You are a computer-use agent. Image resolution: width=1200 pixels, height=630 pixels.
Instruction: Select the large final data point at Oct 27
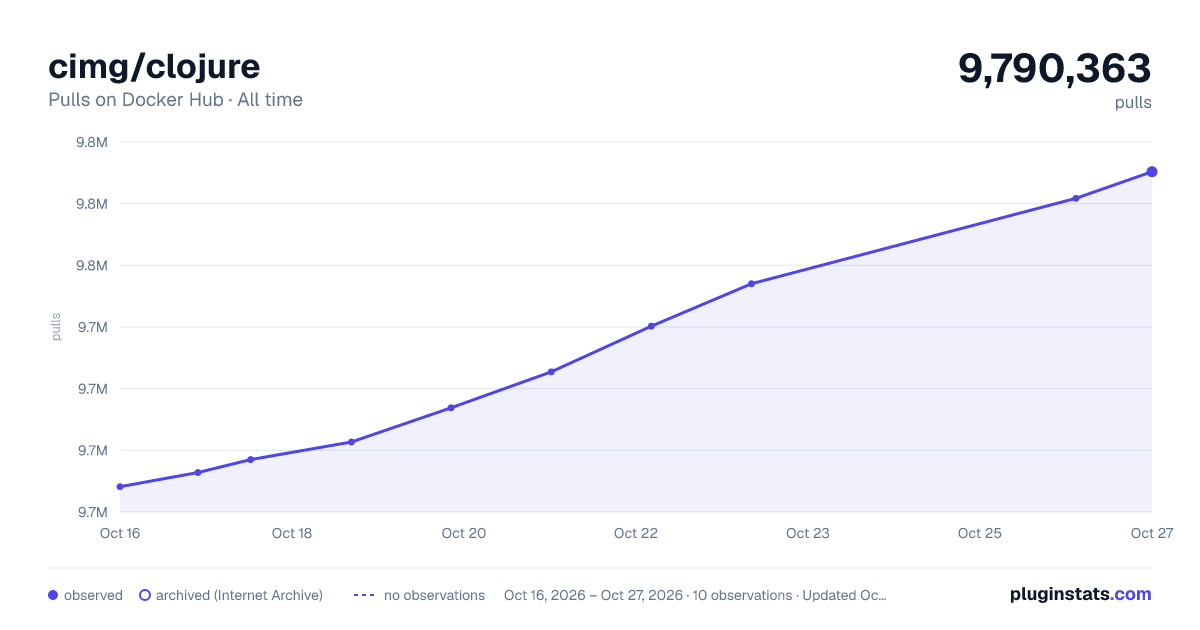(x=1152, y=172)
